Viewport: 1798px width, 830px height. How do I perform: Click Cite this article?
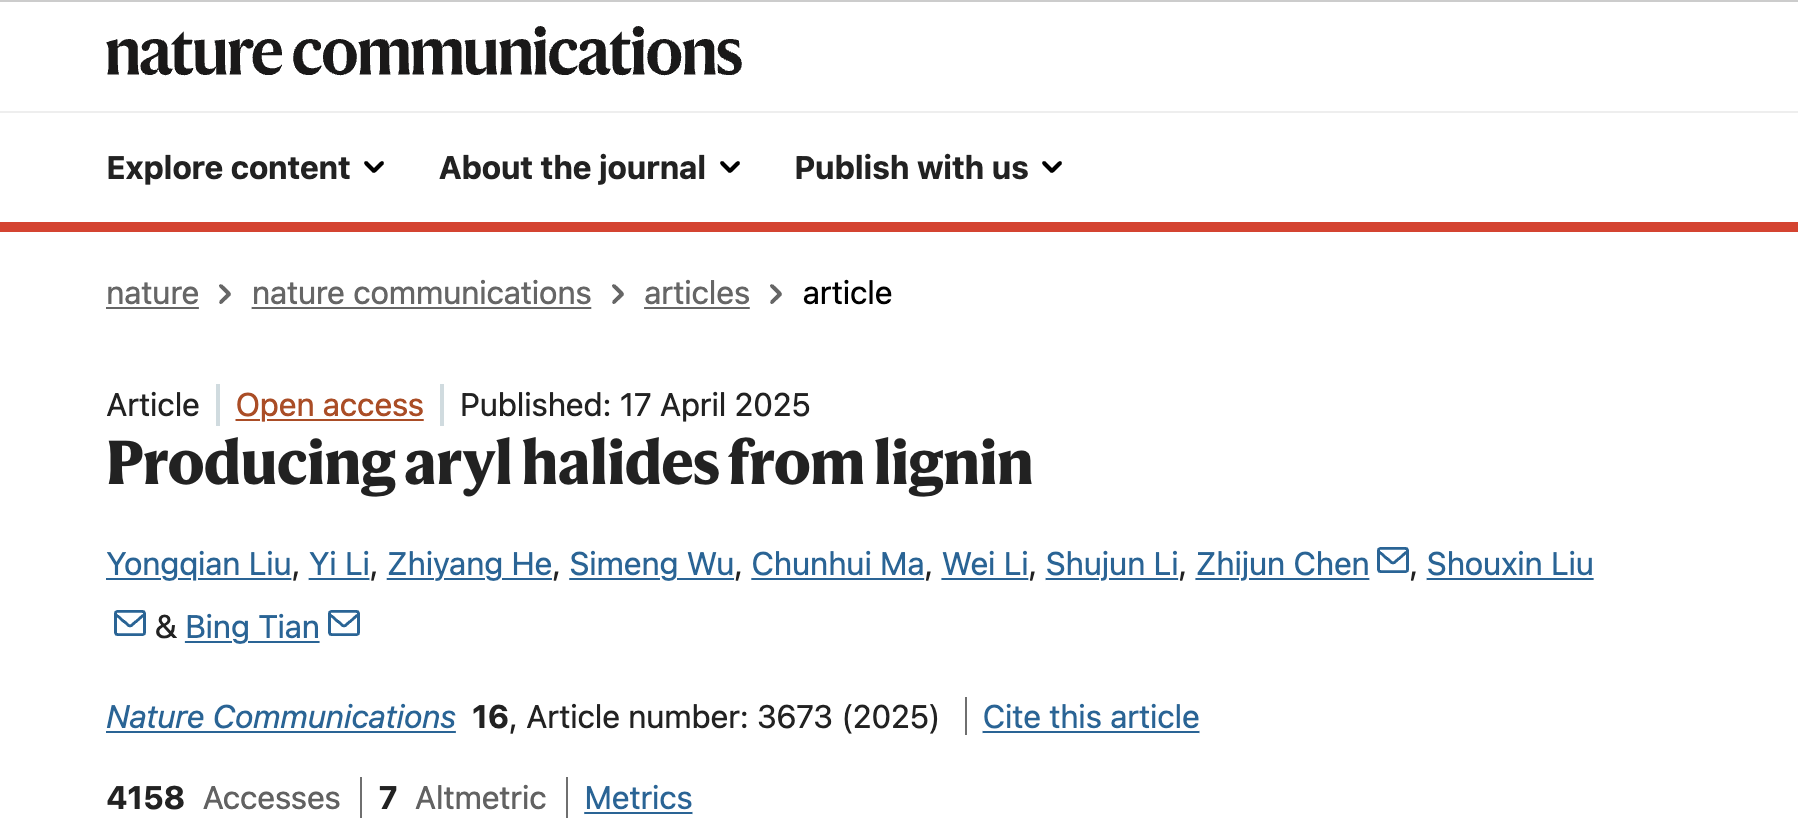tap(1090, 717)
